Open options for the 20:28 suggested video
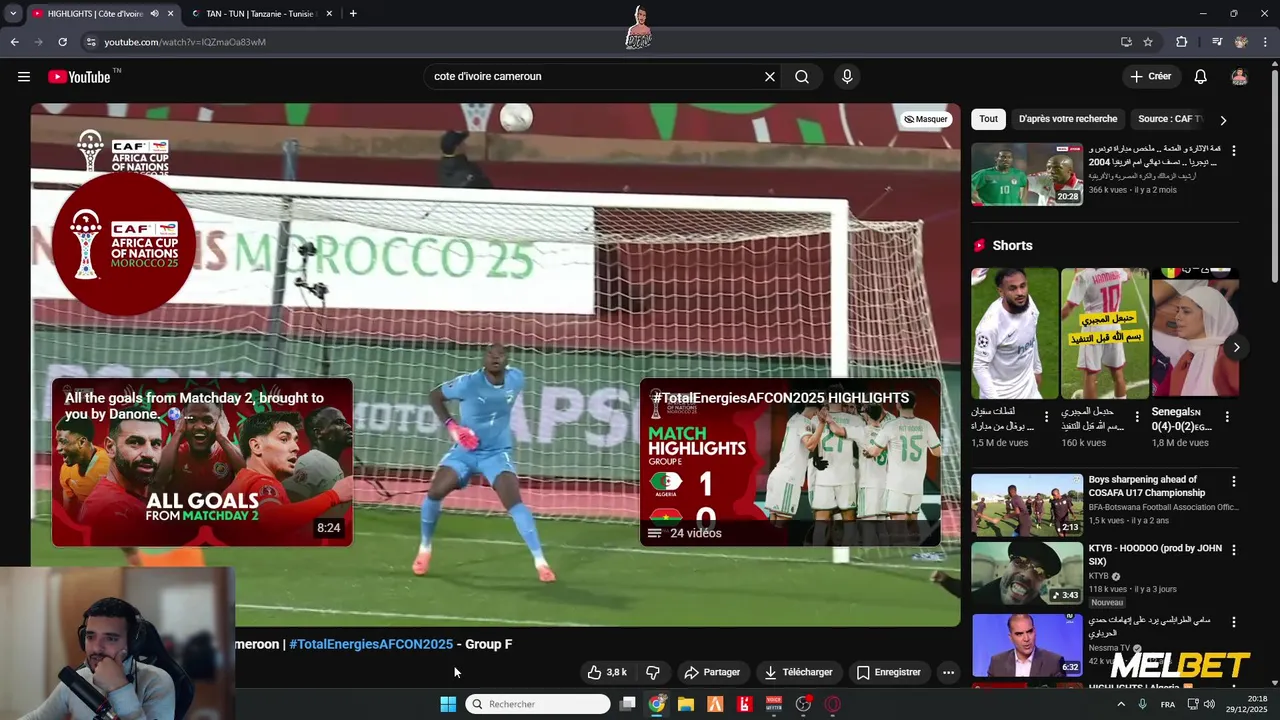This screenshot has width=1280, height=720. pos(1233,151)
